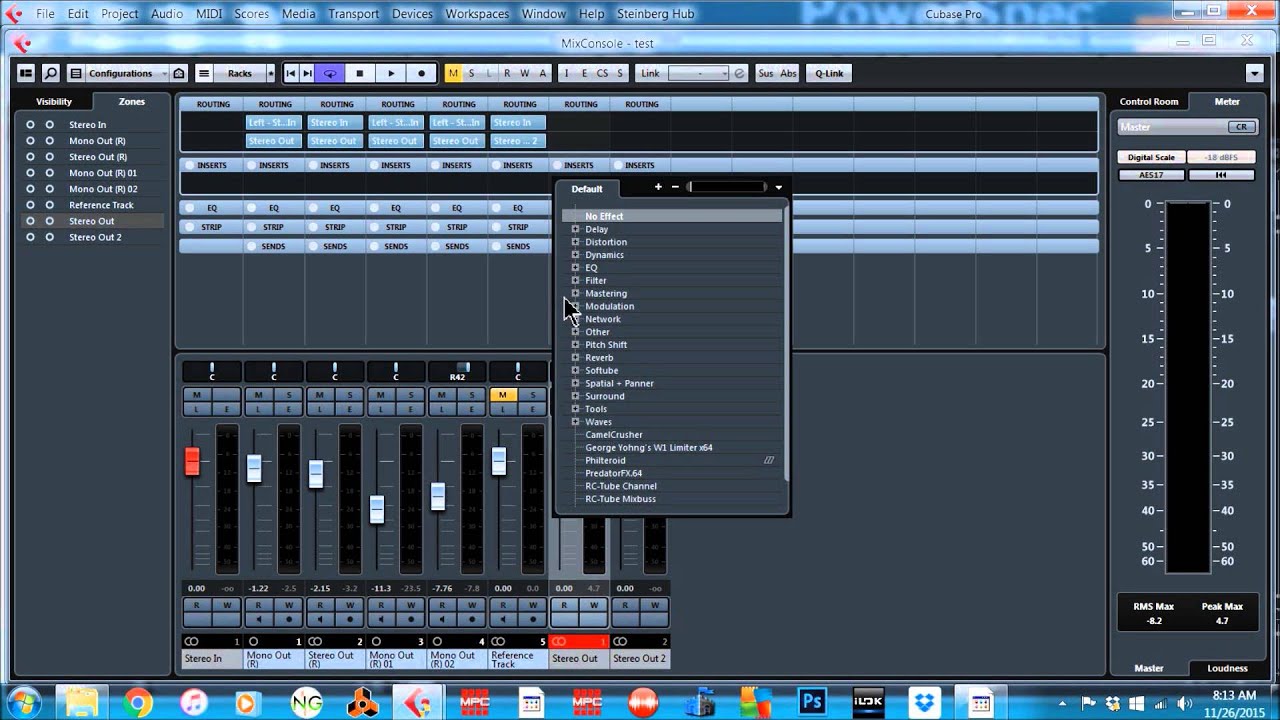The image size is (1280, 720).
Task: Click the reset peak icon next to AES17
Action: [1221, 175]
